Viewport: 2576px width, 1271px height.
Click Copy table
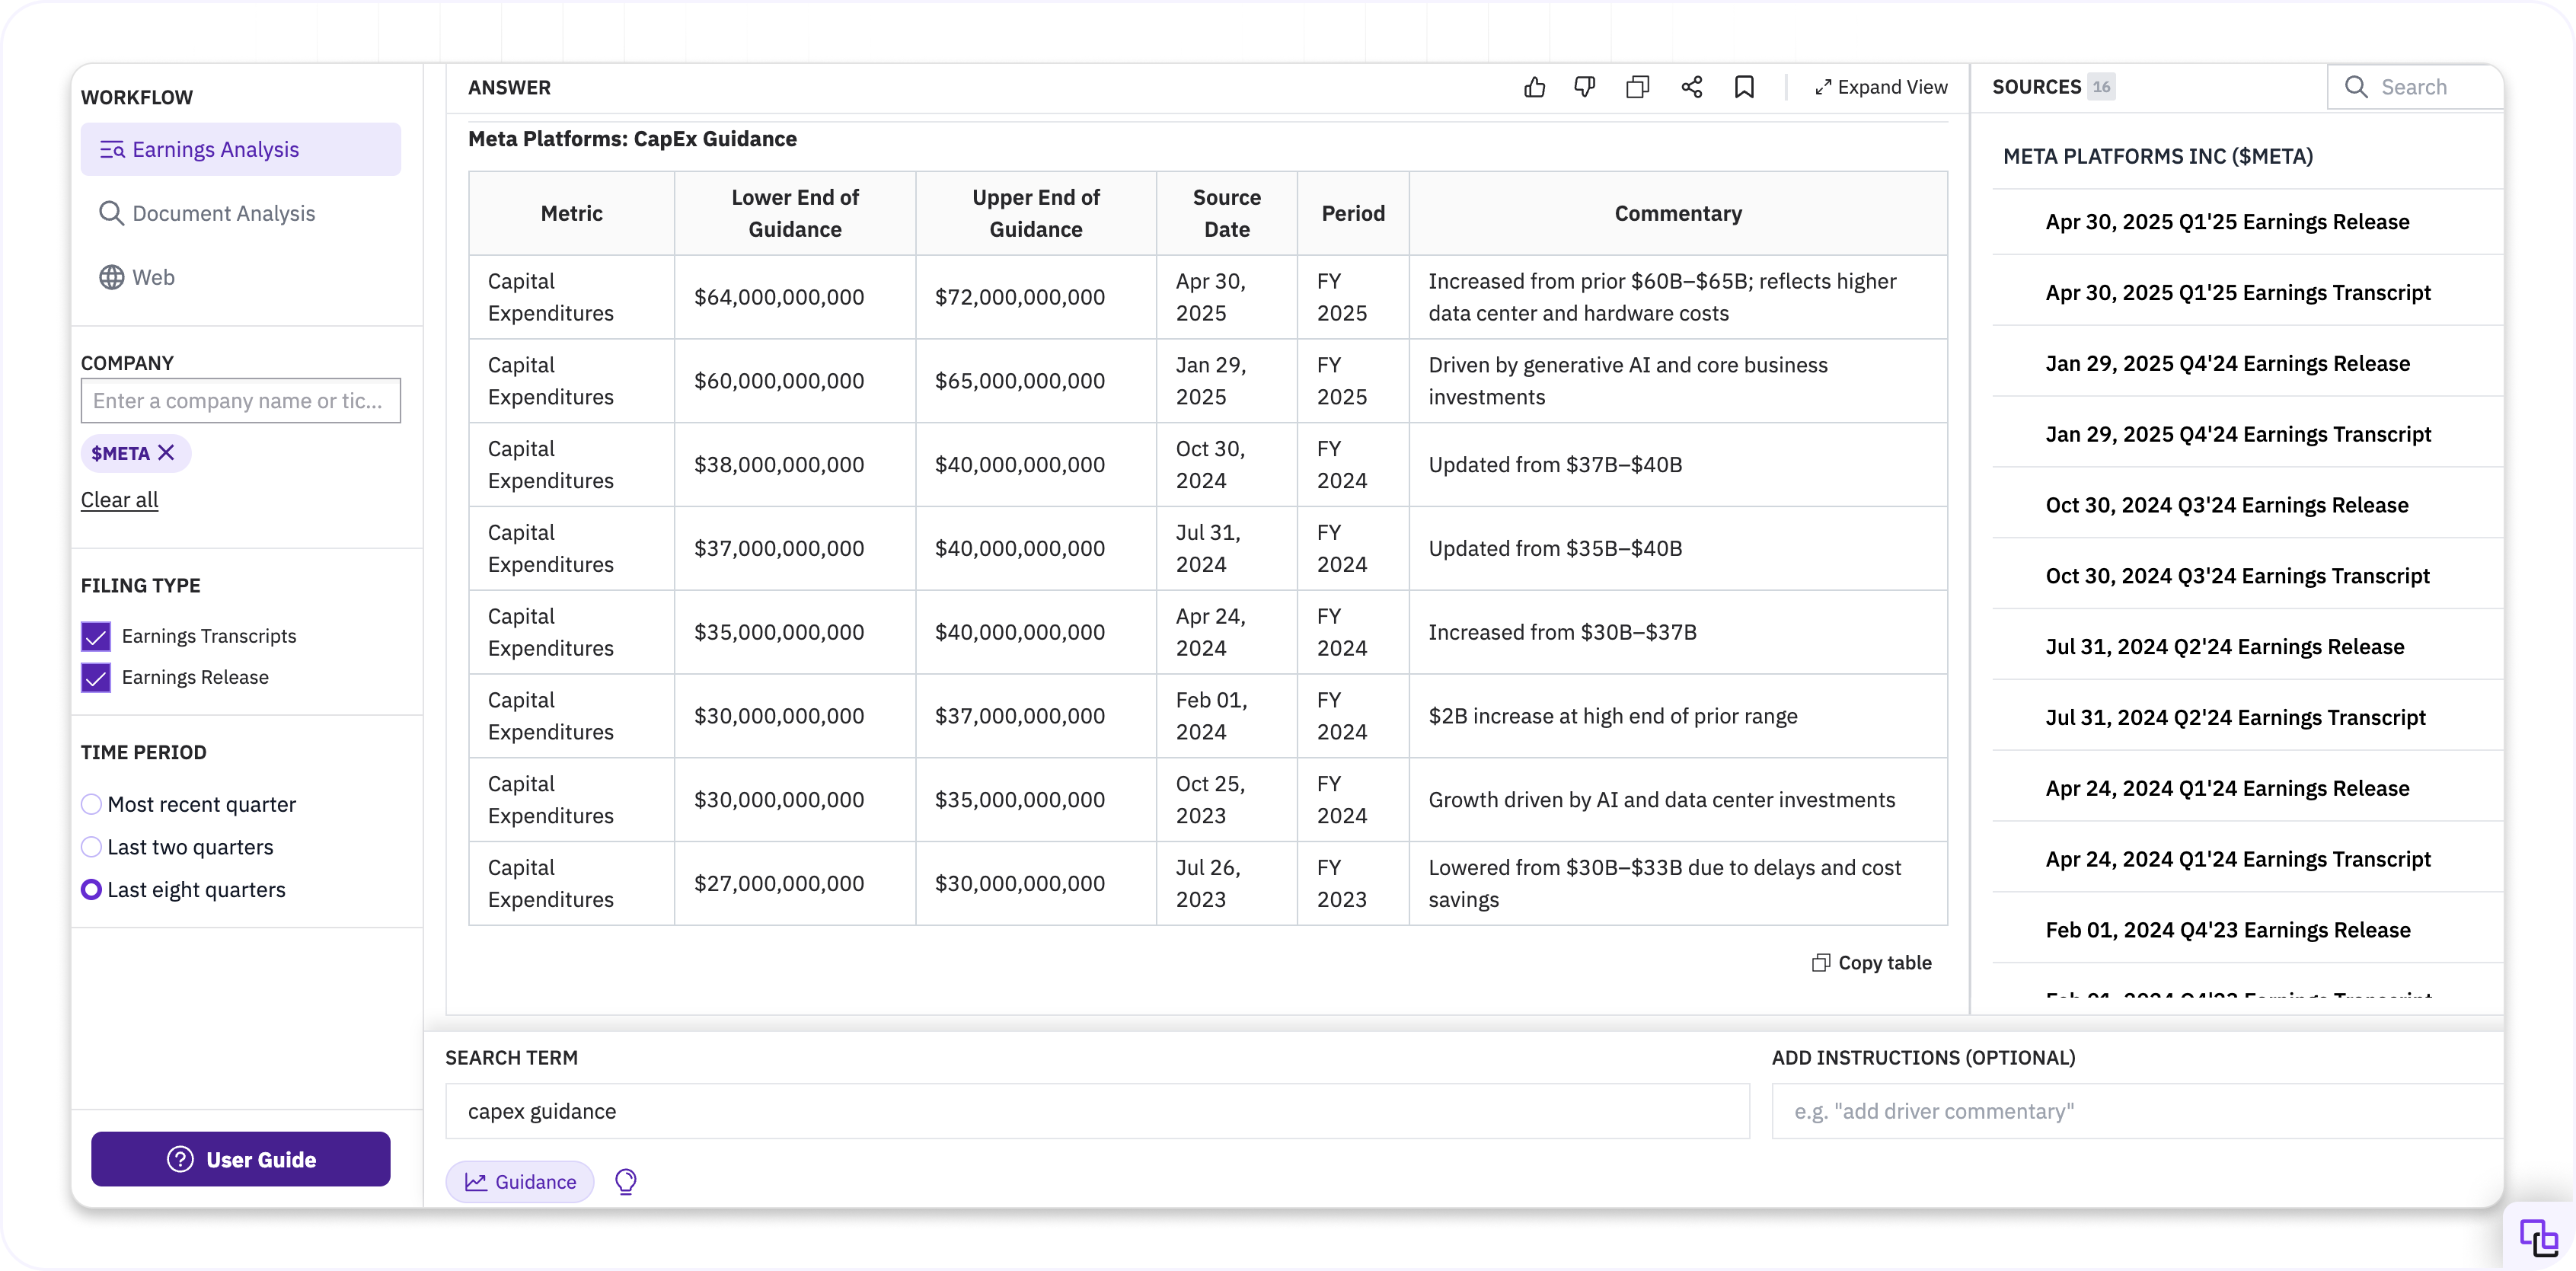pos(1872,962)
